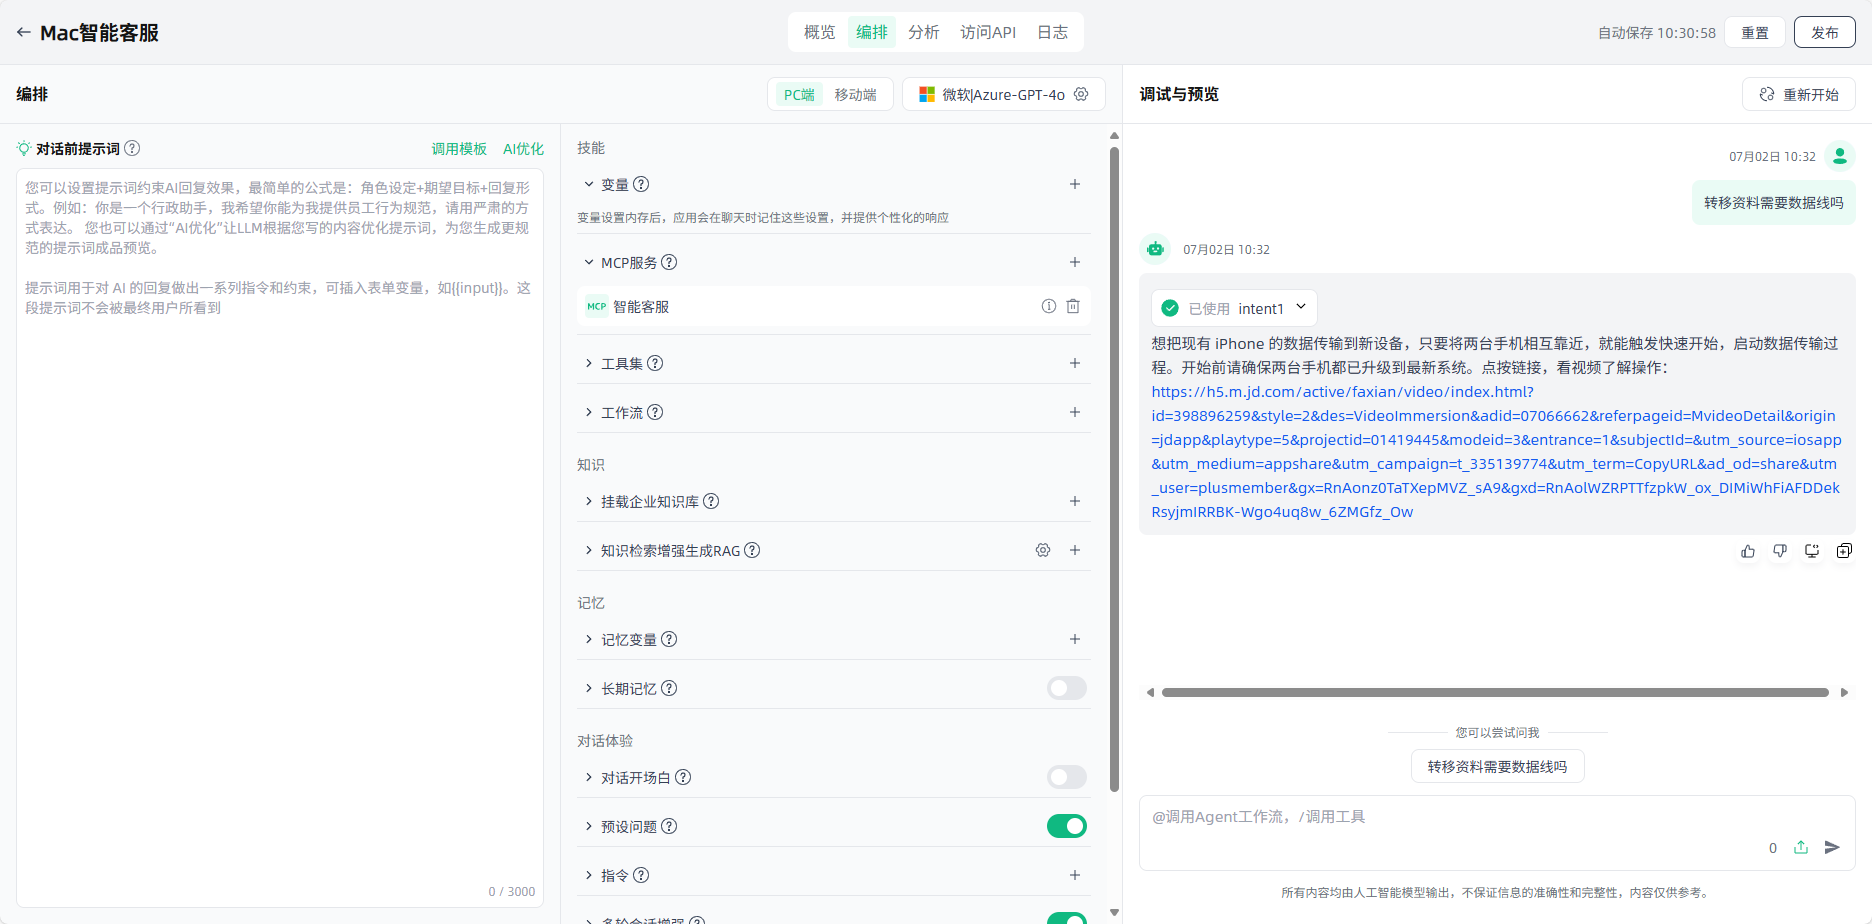This screenshot has height=924, width=1872.
Task: Switch to the 分析 tab
Action: 923,32
